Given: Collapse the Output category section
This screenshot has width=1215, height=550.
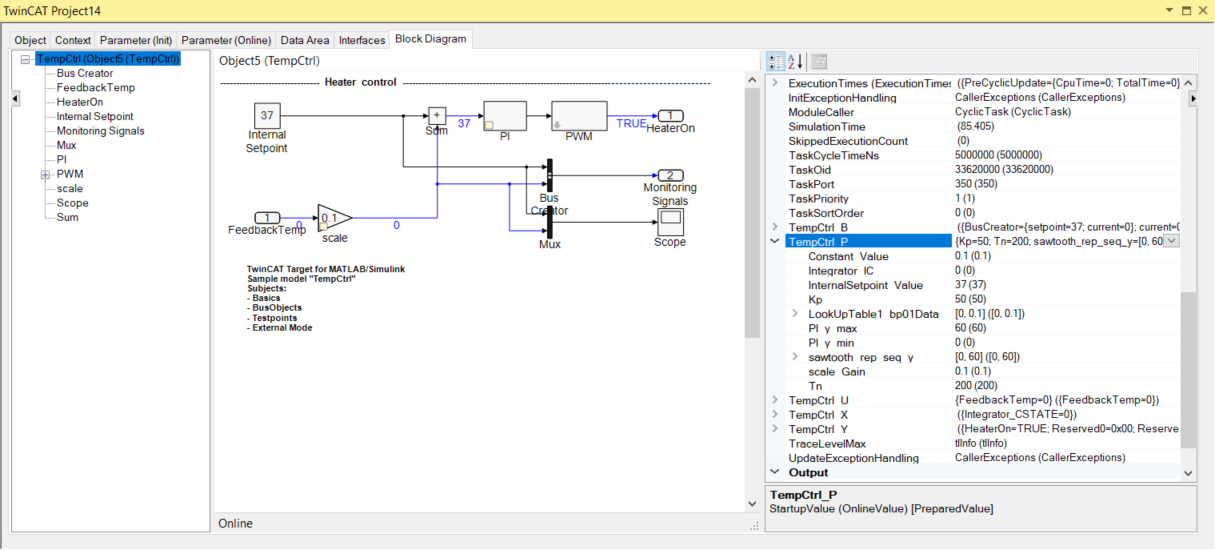Looking at the screenshot, I should coord(775,472).
